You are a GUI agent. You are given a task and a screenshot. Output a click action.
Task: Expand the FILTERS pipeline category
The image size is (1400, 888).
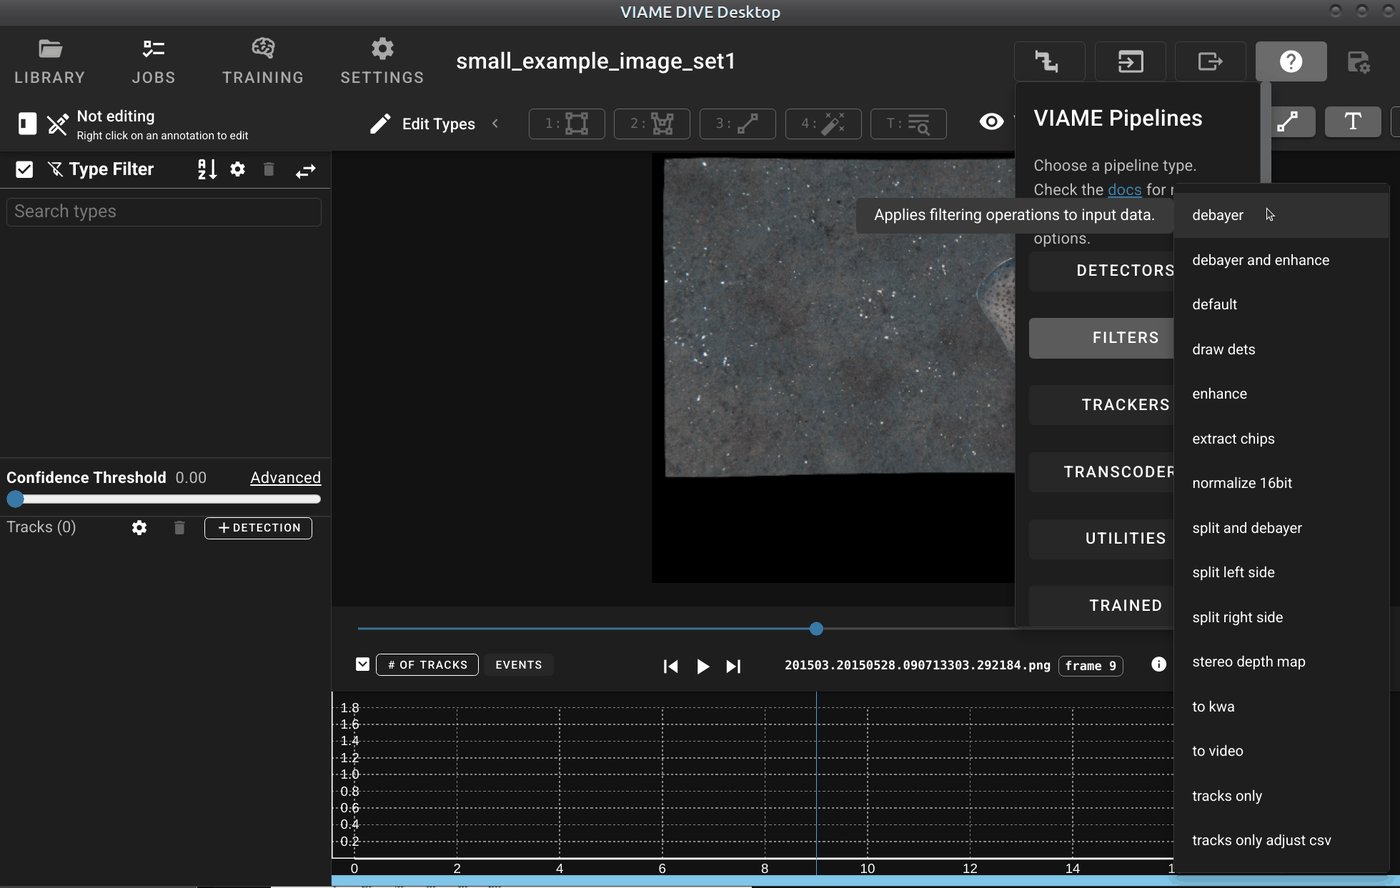tap(1102, 338)
